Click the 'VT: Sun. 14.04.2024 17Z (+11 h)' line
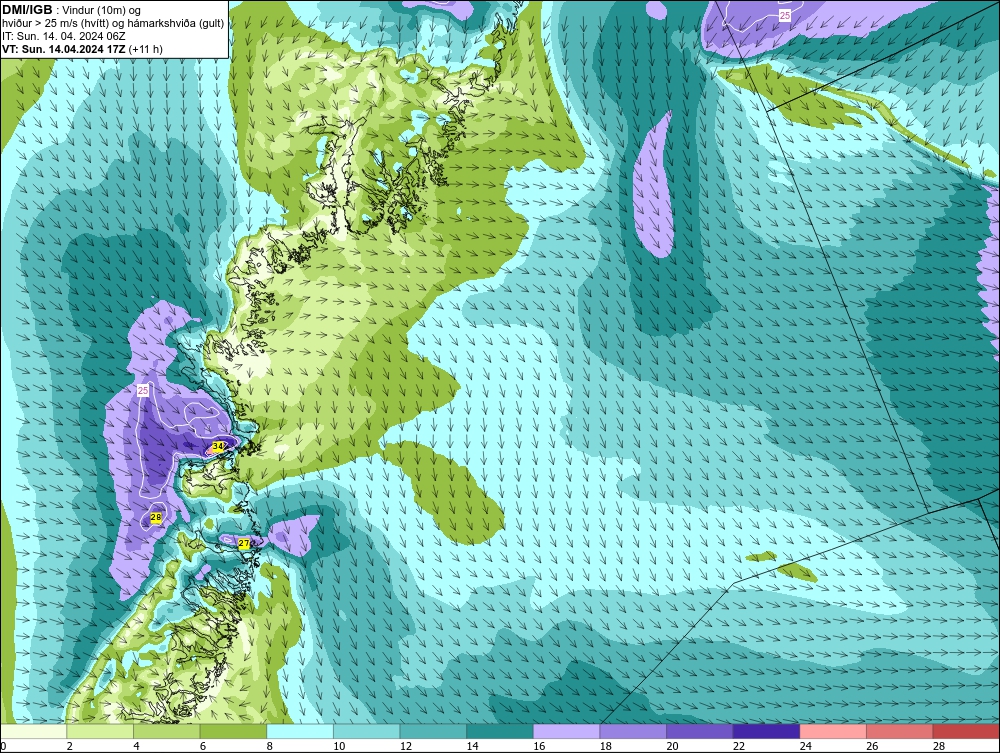 pyautogui.click(x=82, y=48)
